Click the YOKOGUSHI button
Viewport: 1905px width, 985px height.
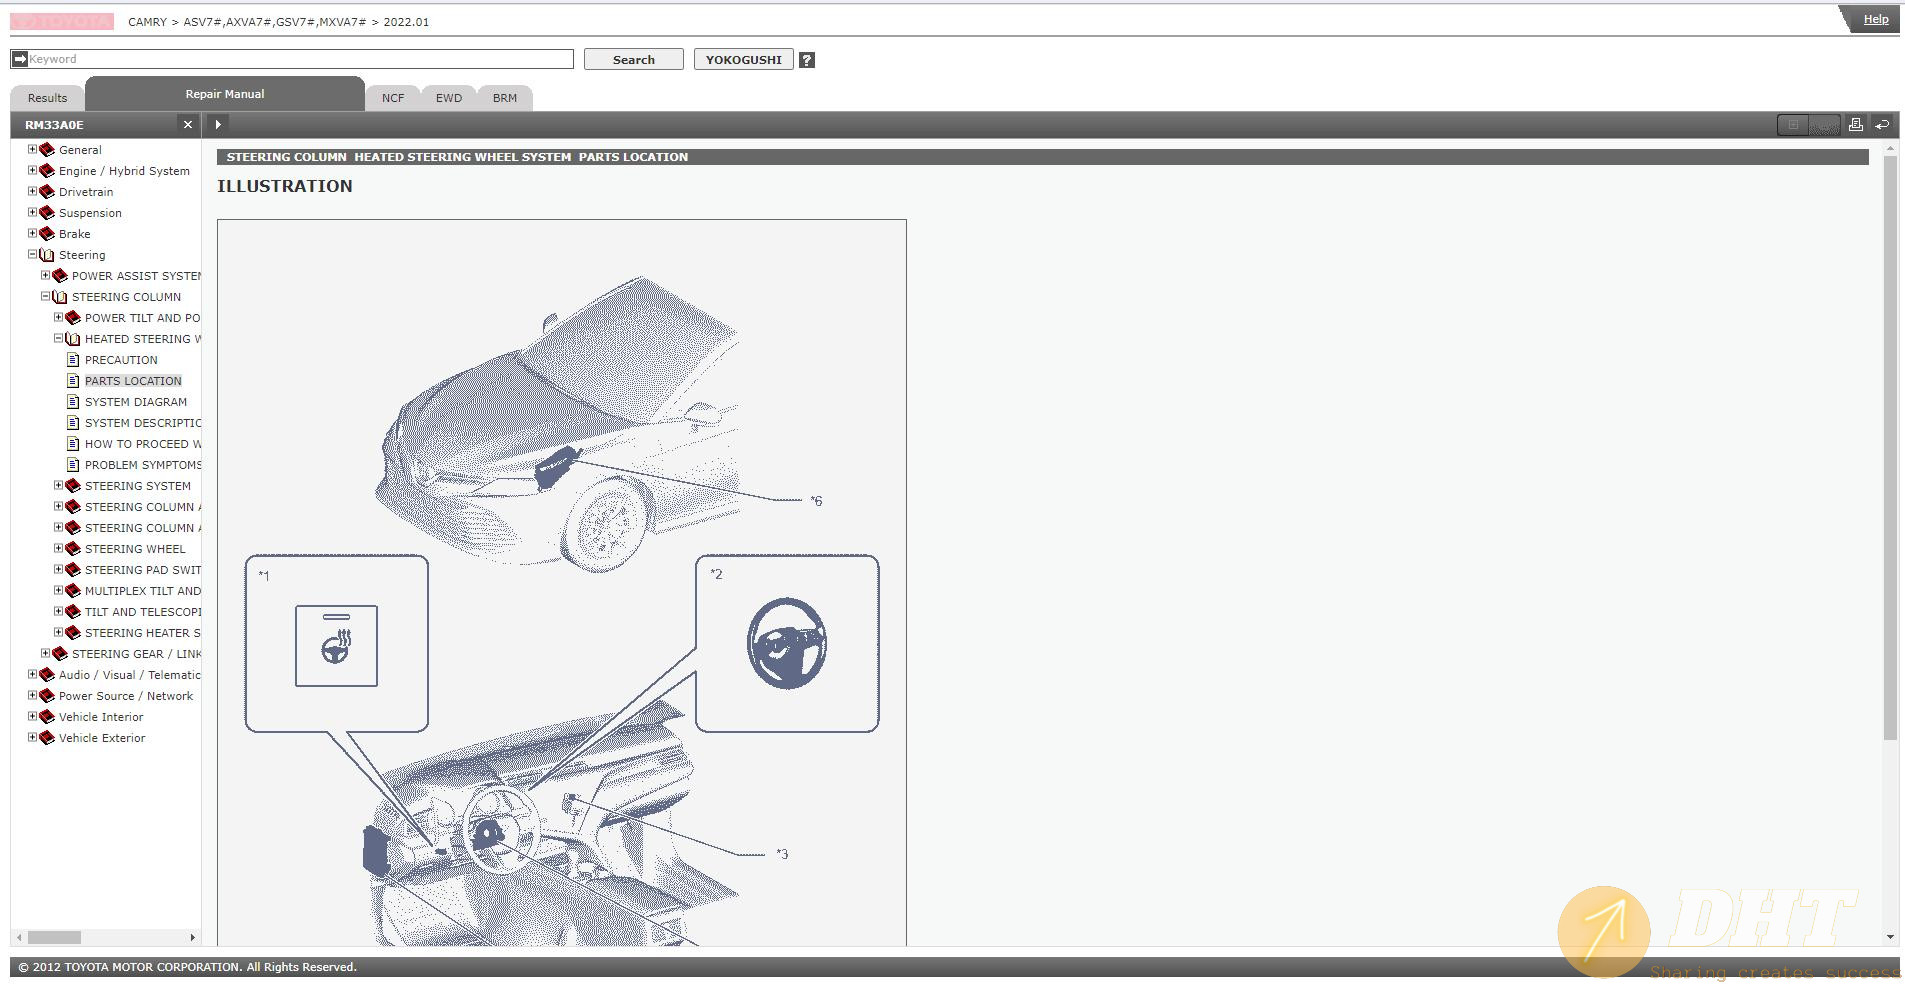pyautogui.click(x=744, y=60)
